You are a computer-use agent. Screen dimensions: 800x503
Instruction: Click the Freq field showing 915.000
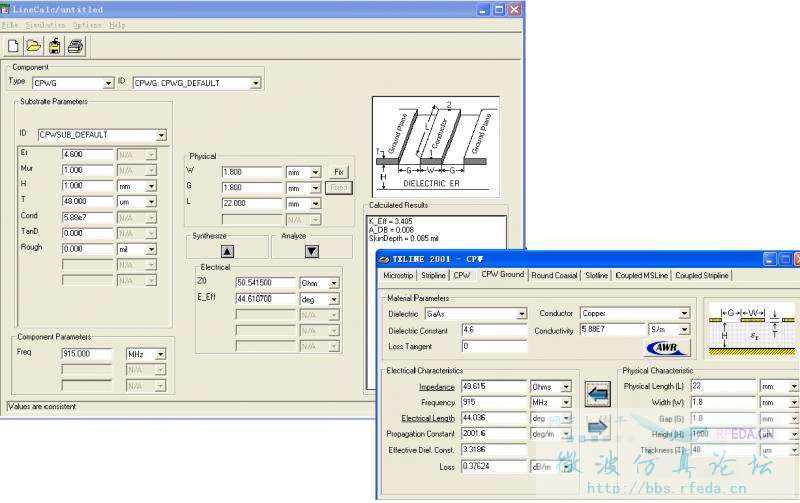[x=87, y=354]
